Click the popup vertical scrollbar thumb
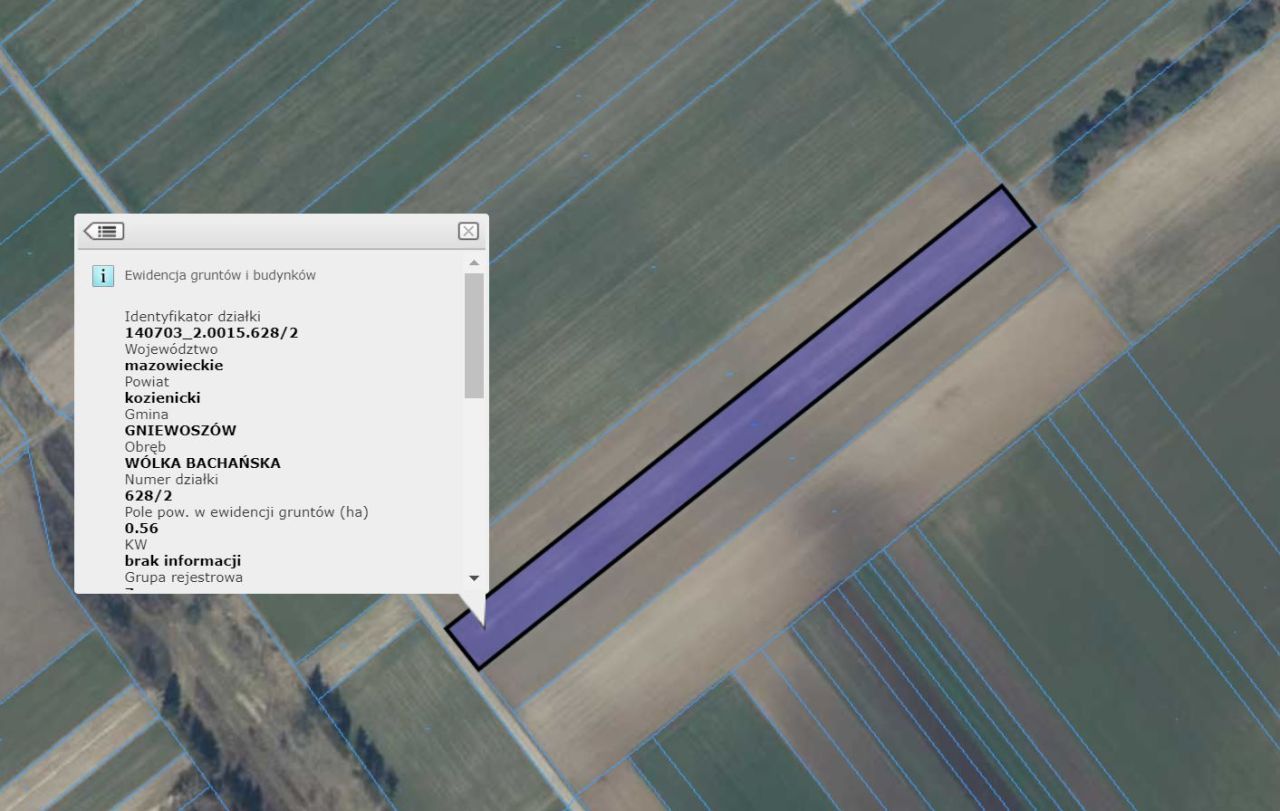1280x811 pixels. tap(474, 335)
